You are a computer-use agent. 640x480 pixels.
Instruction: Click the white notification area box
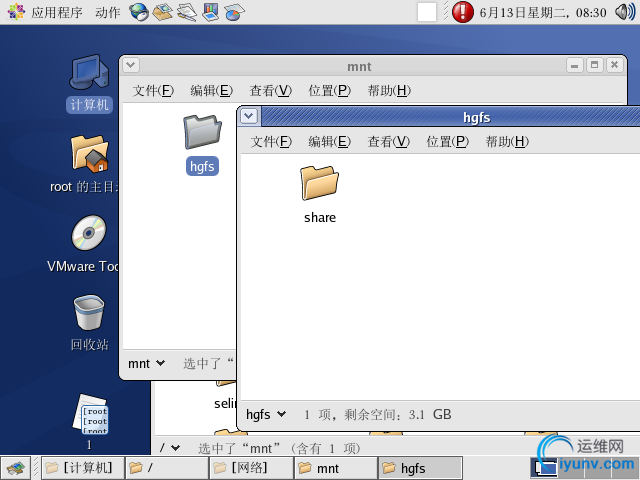427,12
